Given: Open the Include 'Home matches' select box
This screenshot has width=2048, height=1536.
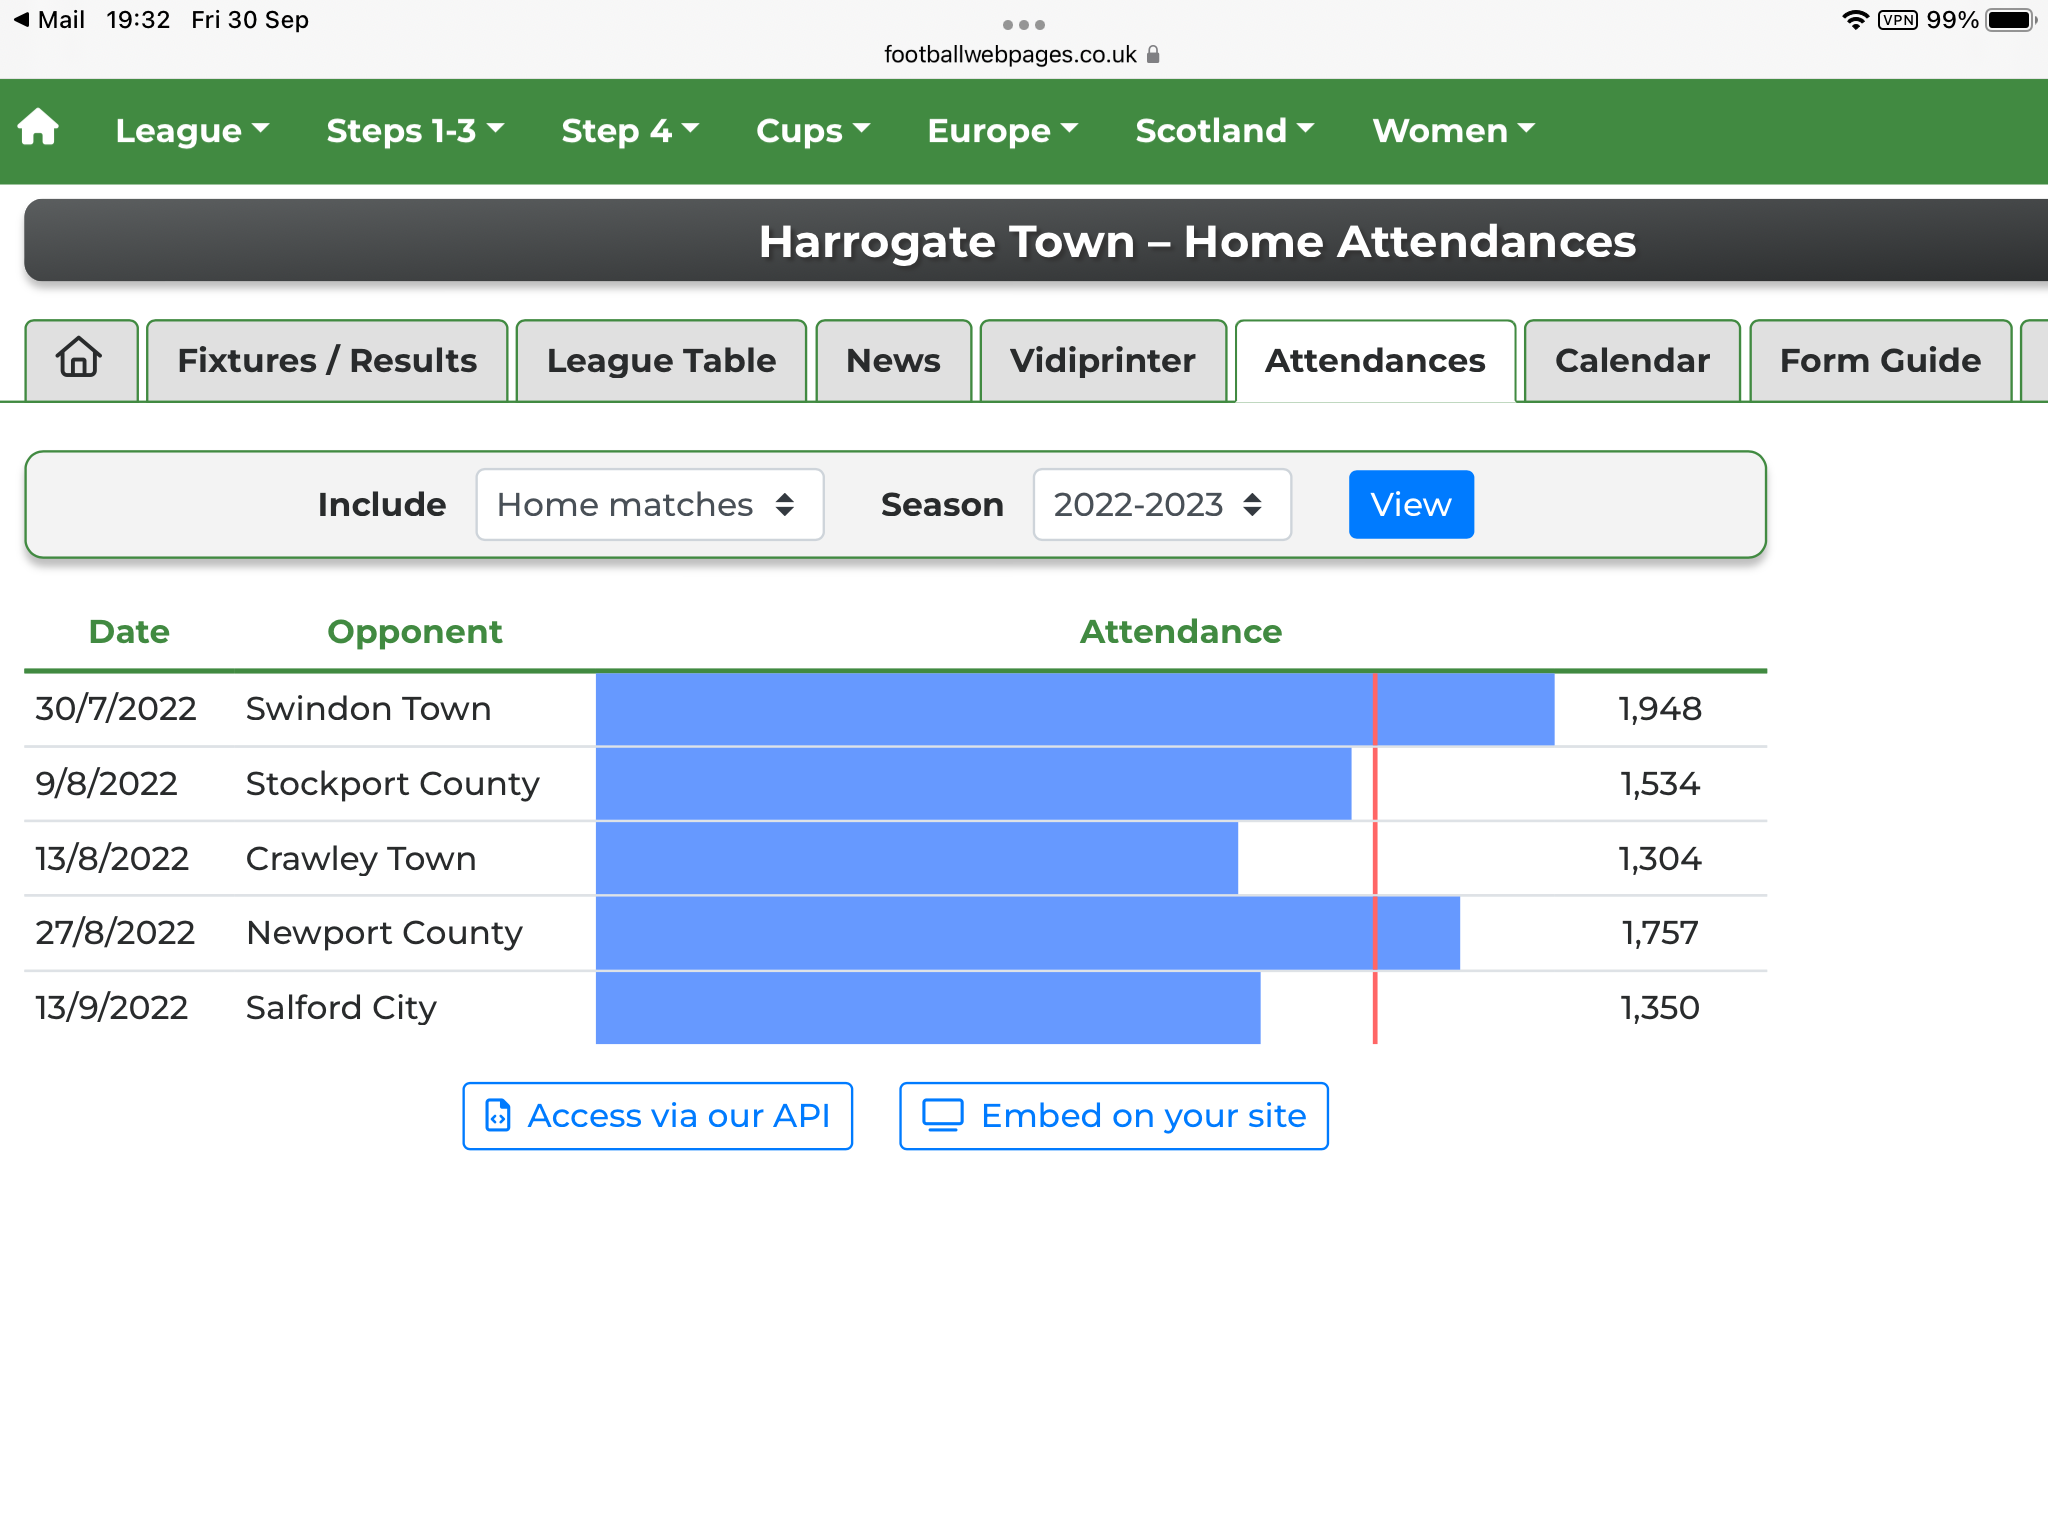Looking at the screenshot, I should 650,504.
